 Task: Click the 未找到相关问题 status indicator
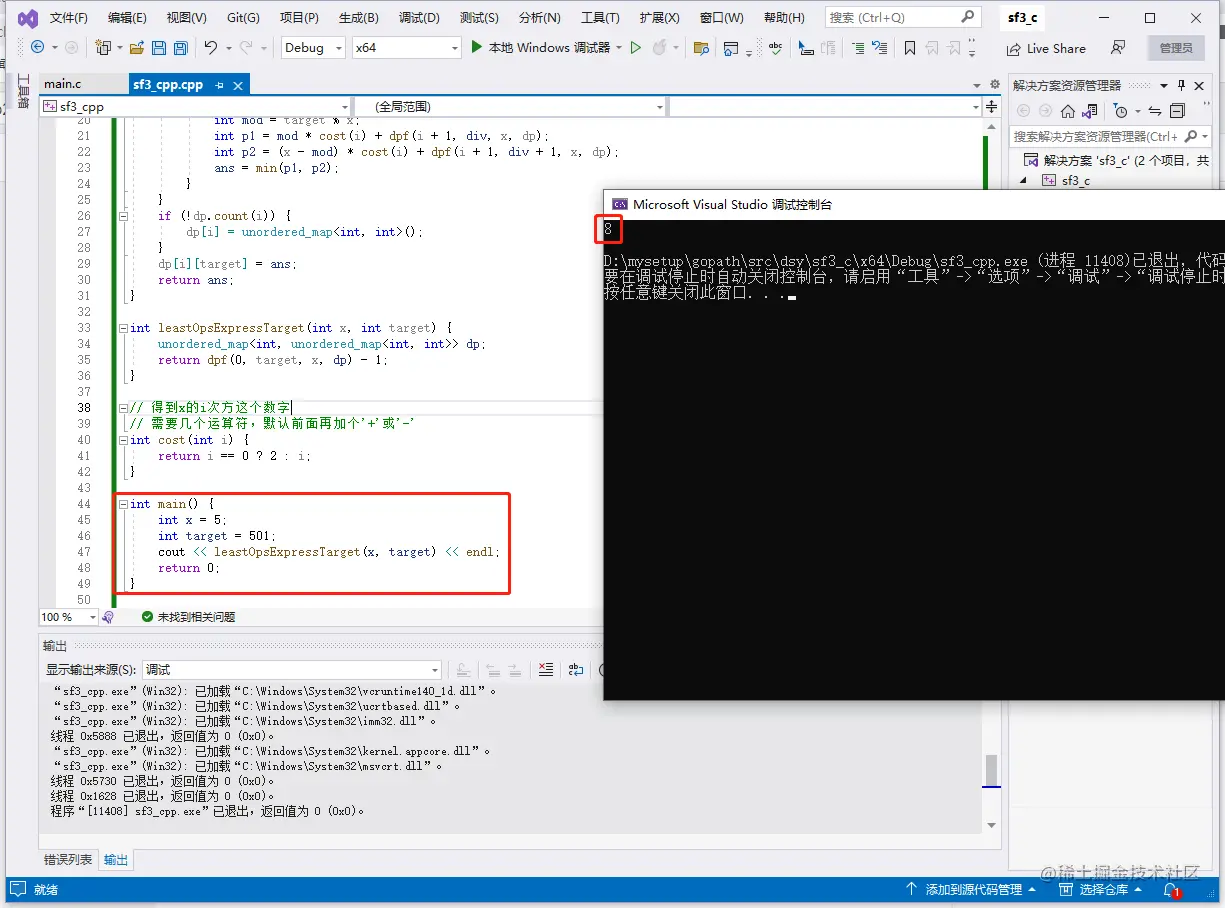point(188,617)
